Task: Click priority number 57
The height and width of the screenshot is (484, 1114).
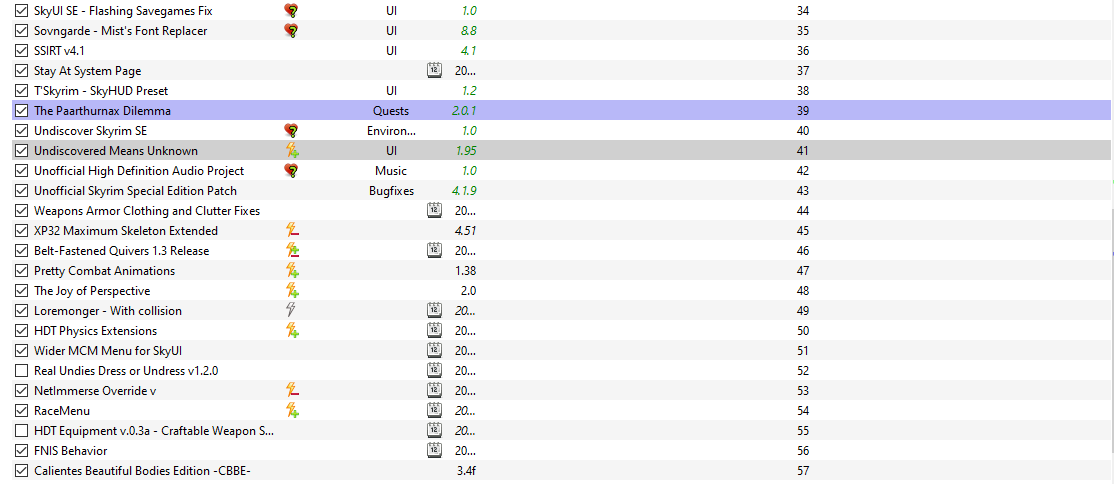Action: (803, 470)
